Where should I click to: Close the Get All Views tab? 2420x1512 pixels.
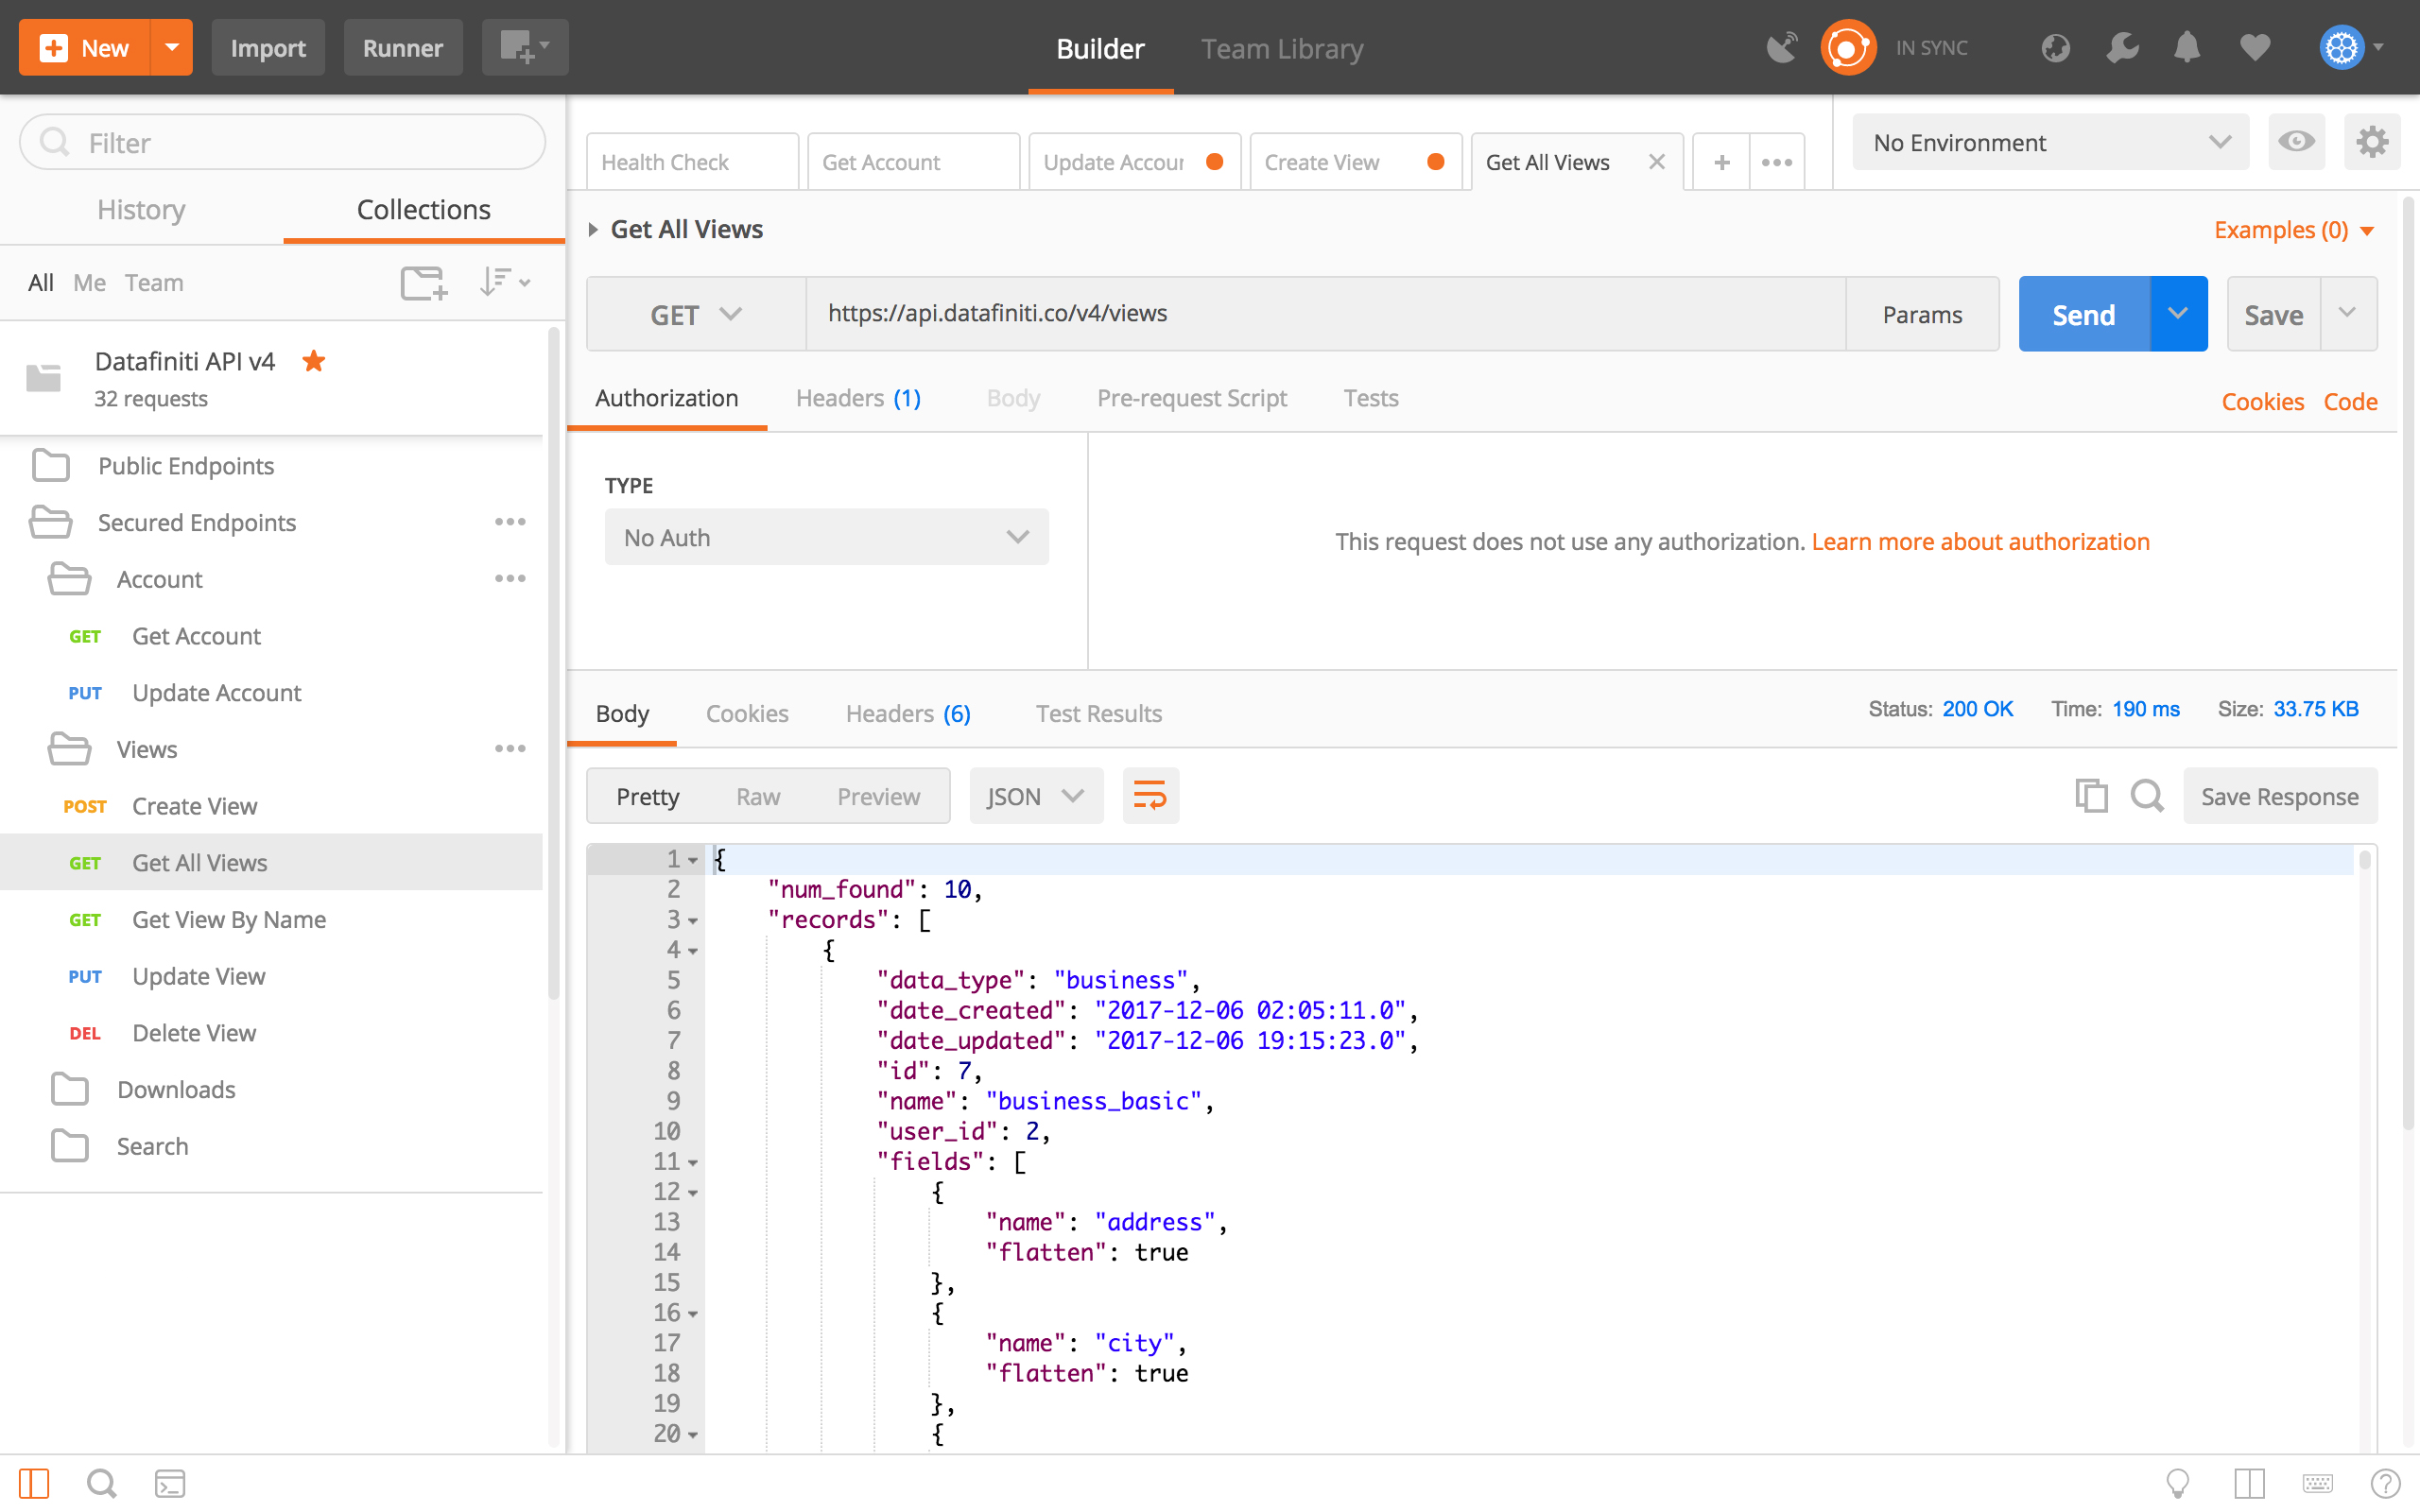(1656, 162)
